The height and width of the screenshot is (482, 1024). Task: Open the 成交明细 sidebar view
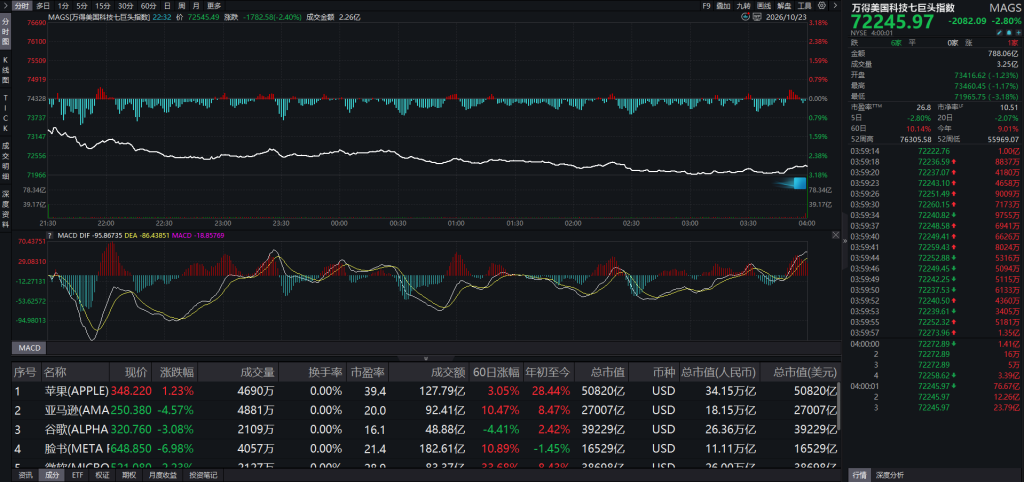point(5,160)
